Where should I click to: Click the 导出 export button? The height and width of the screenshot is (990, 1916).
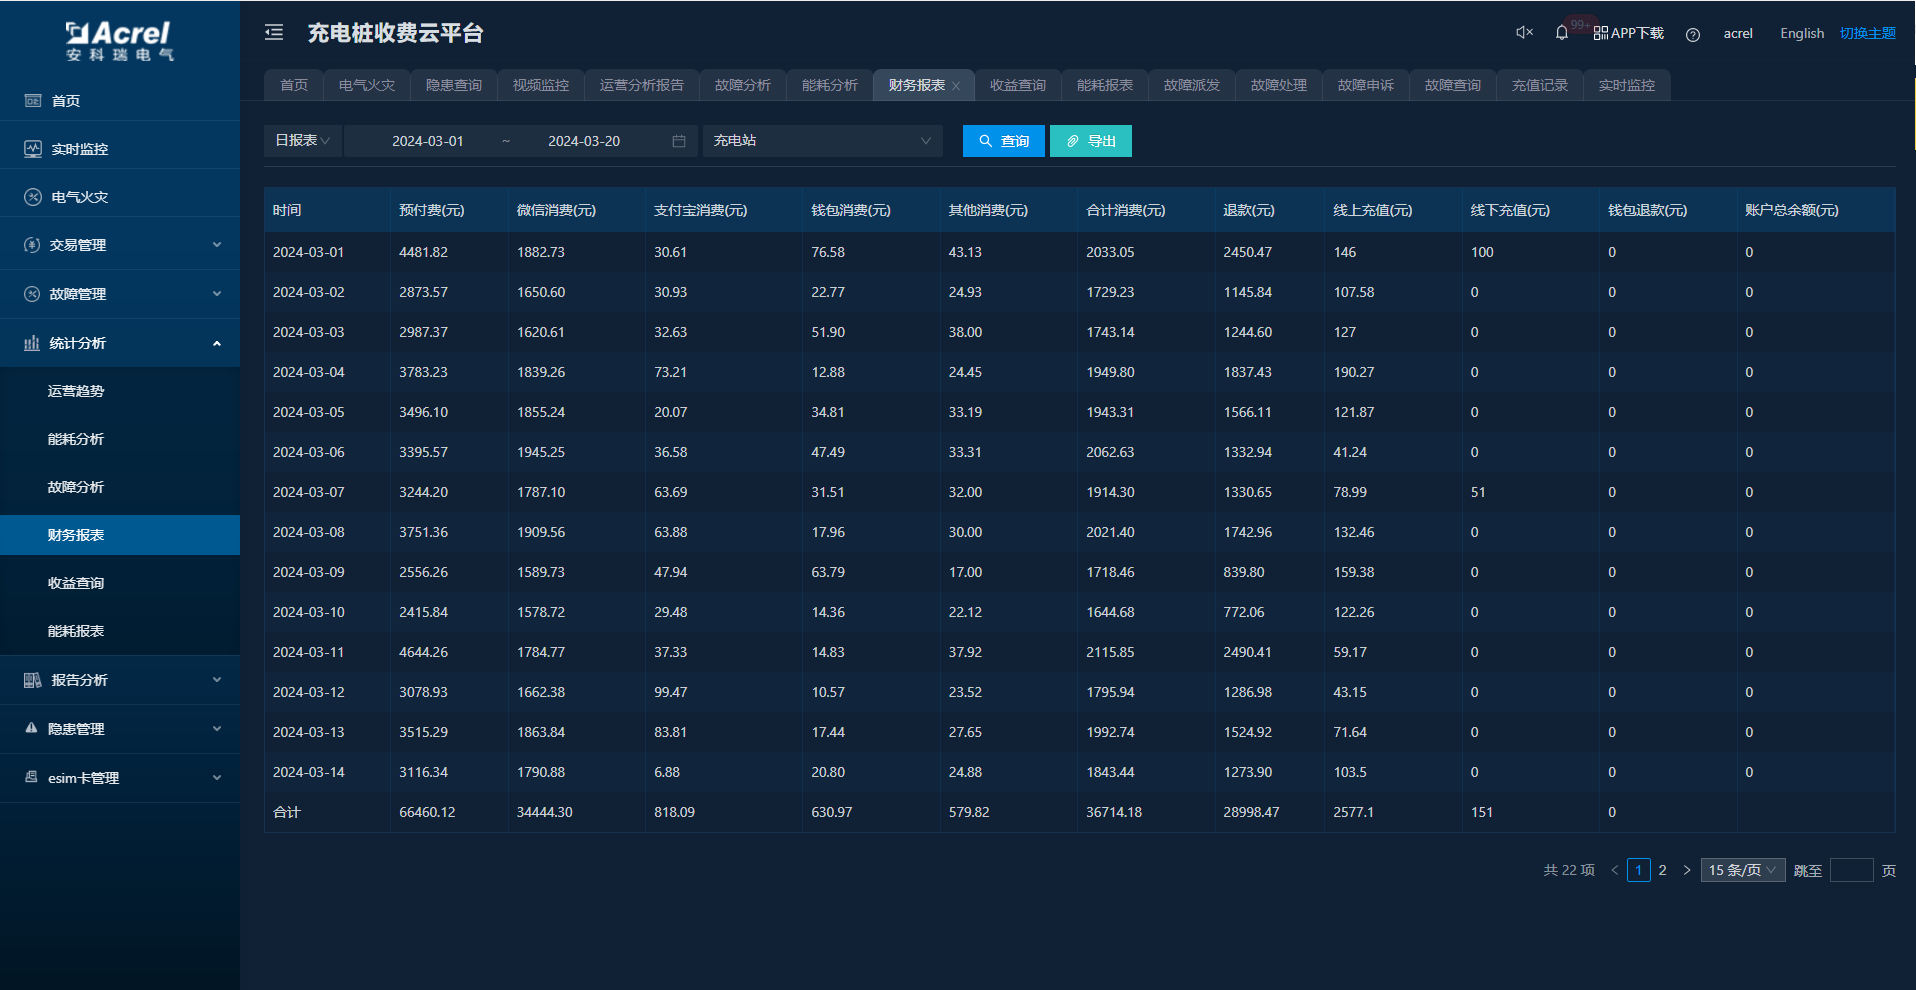(x=1090, y=141)
